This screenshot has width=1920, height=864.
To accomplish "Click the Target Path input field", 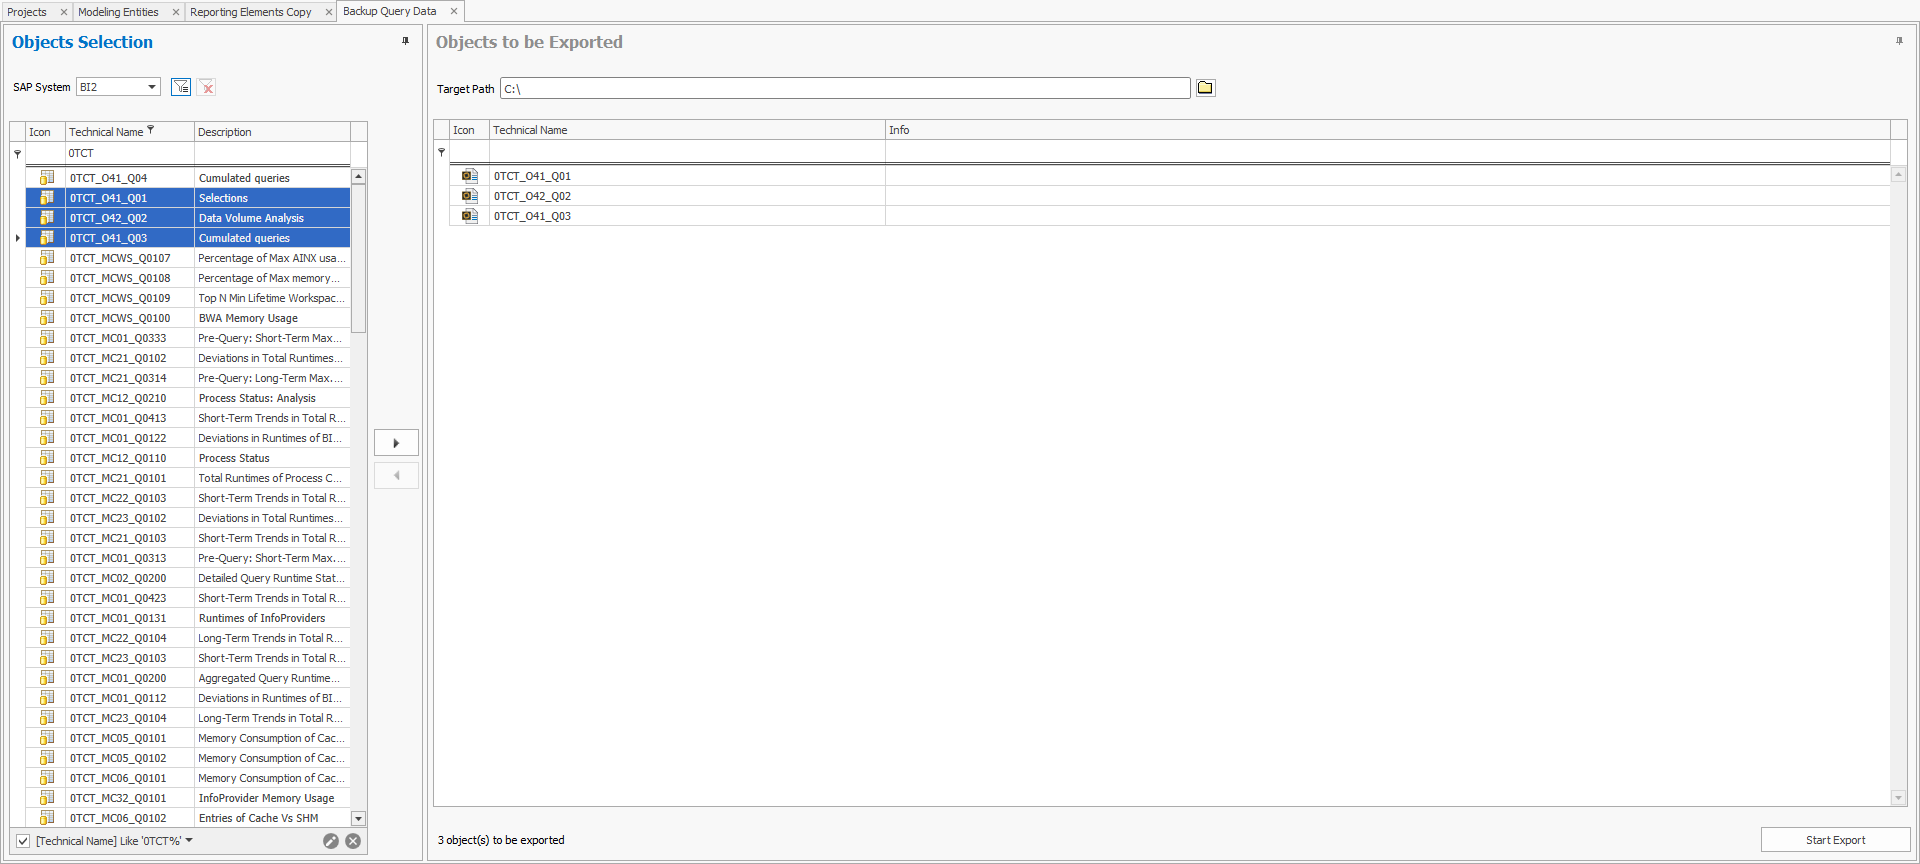I will 845,88.
